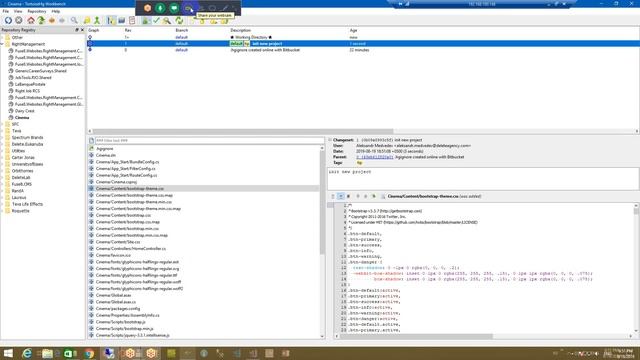Expand the Utilities folder

click(x=2, y=151)
